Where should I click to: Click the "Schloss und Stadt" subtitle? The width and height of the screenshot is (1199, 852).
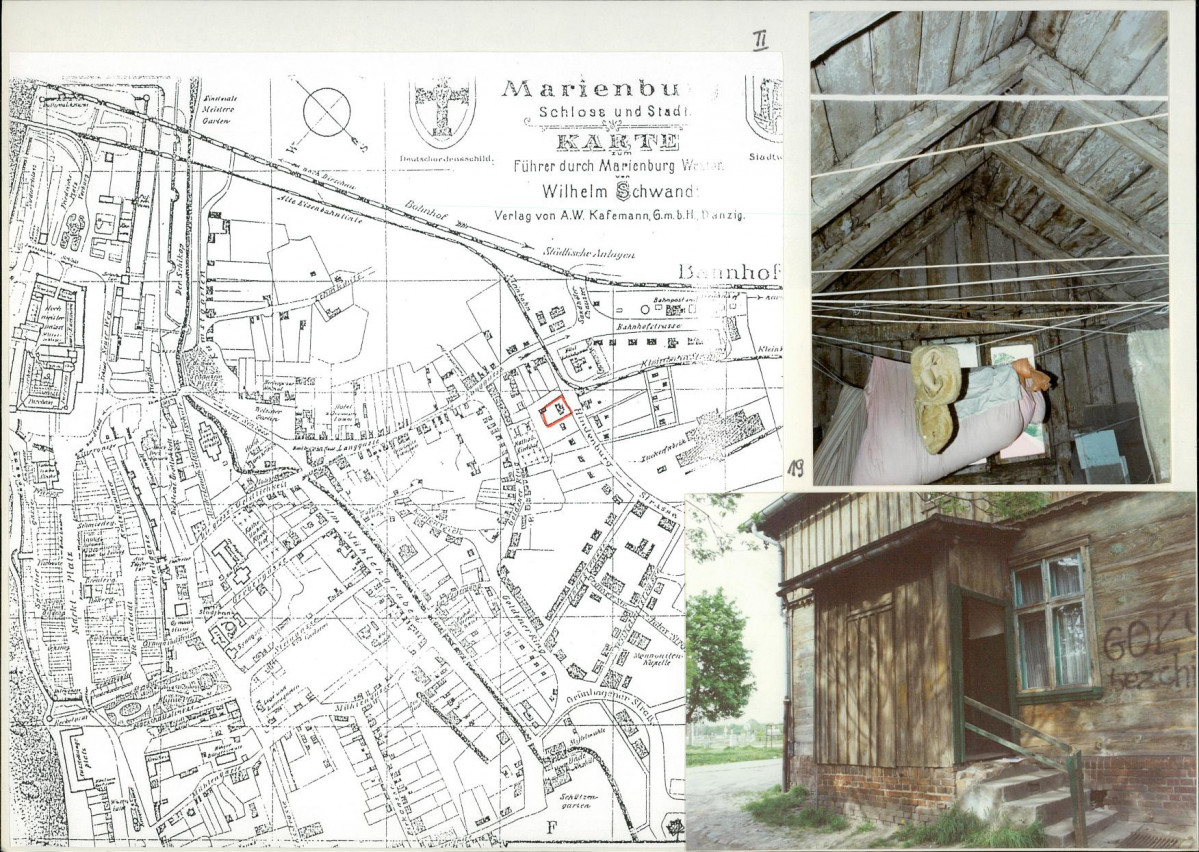point(615,112)
